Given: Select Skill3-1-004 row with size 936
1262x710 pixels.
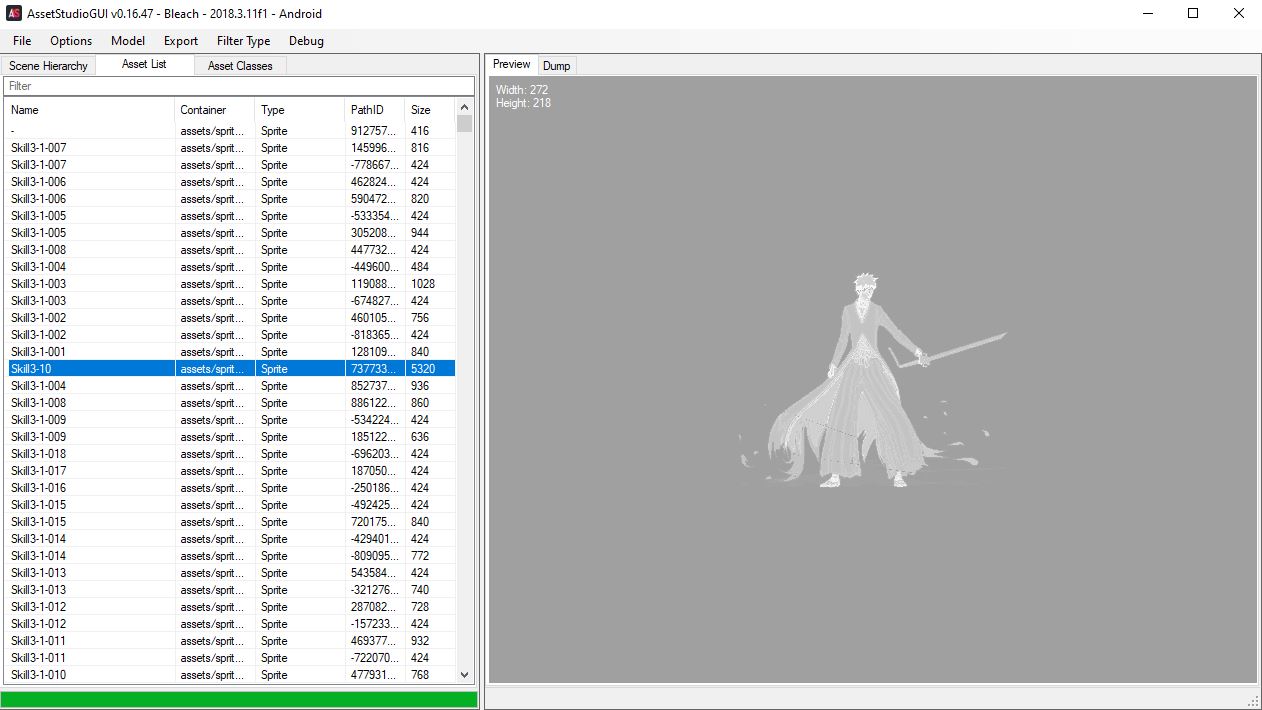Looking at the screenshot, I should click(231, 386).
